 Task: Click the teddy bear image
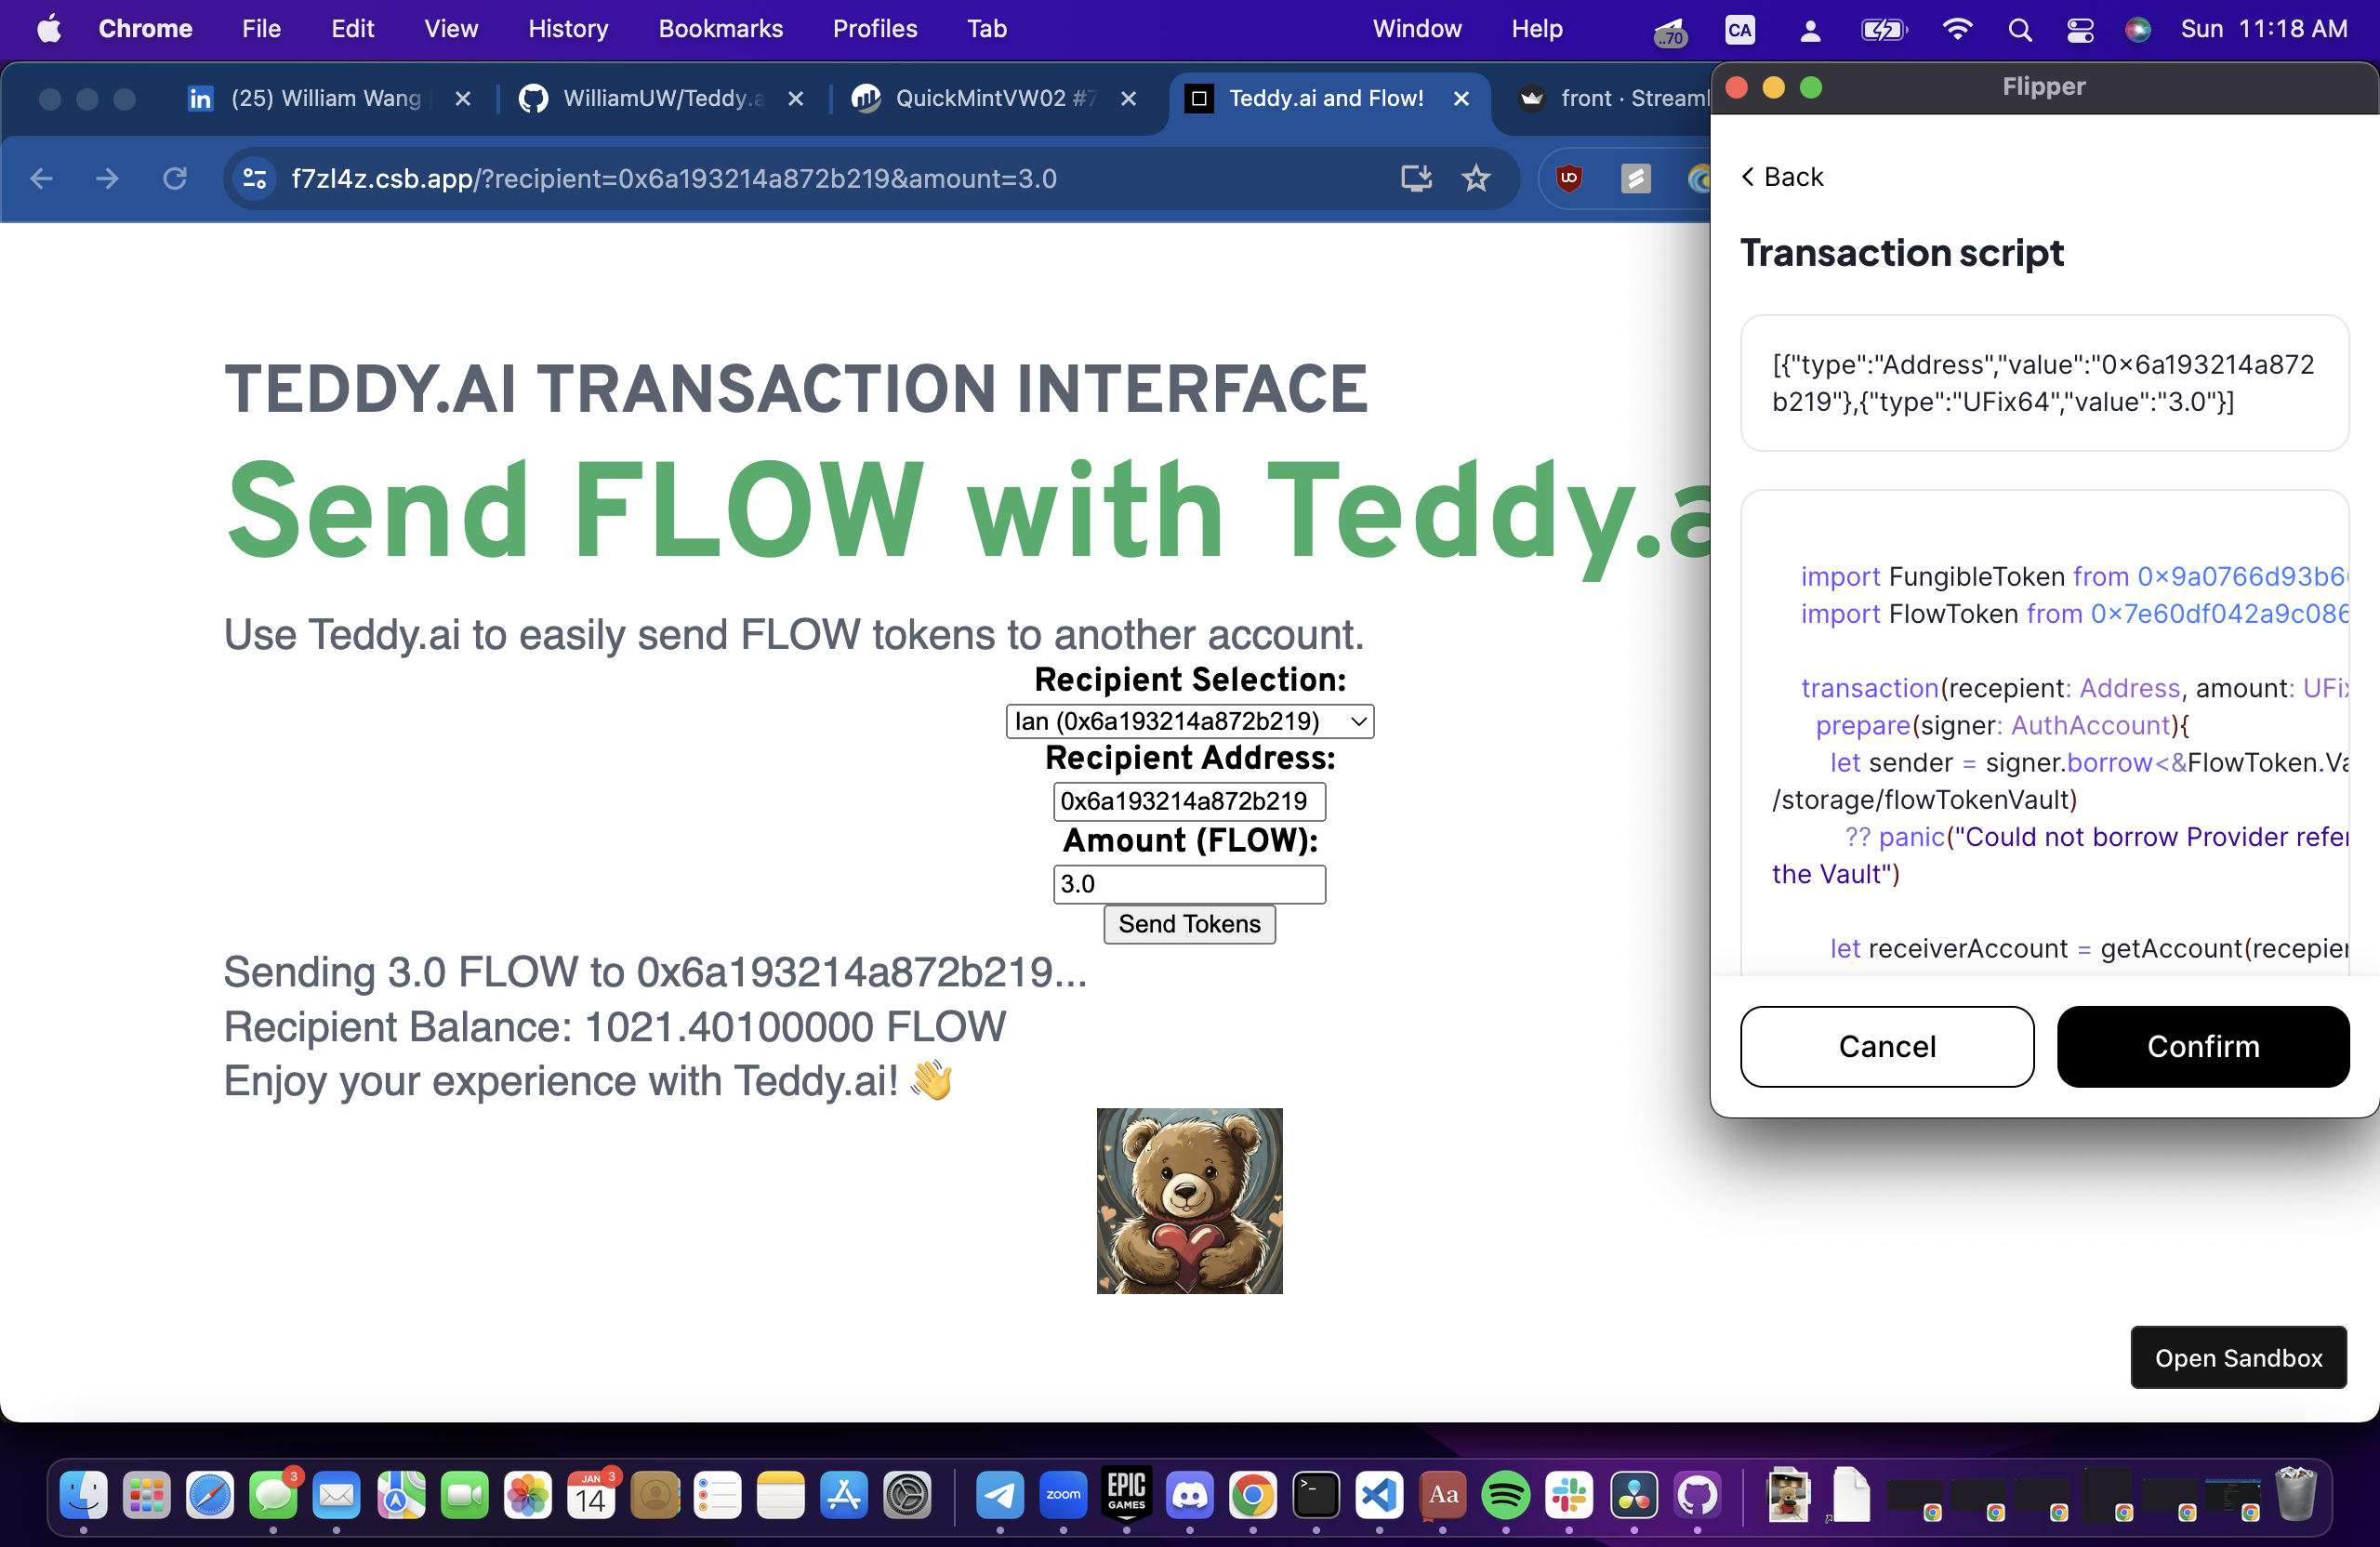pyautogui.click(x=1189, y=1200)
